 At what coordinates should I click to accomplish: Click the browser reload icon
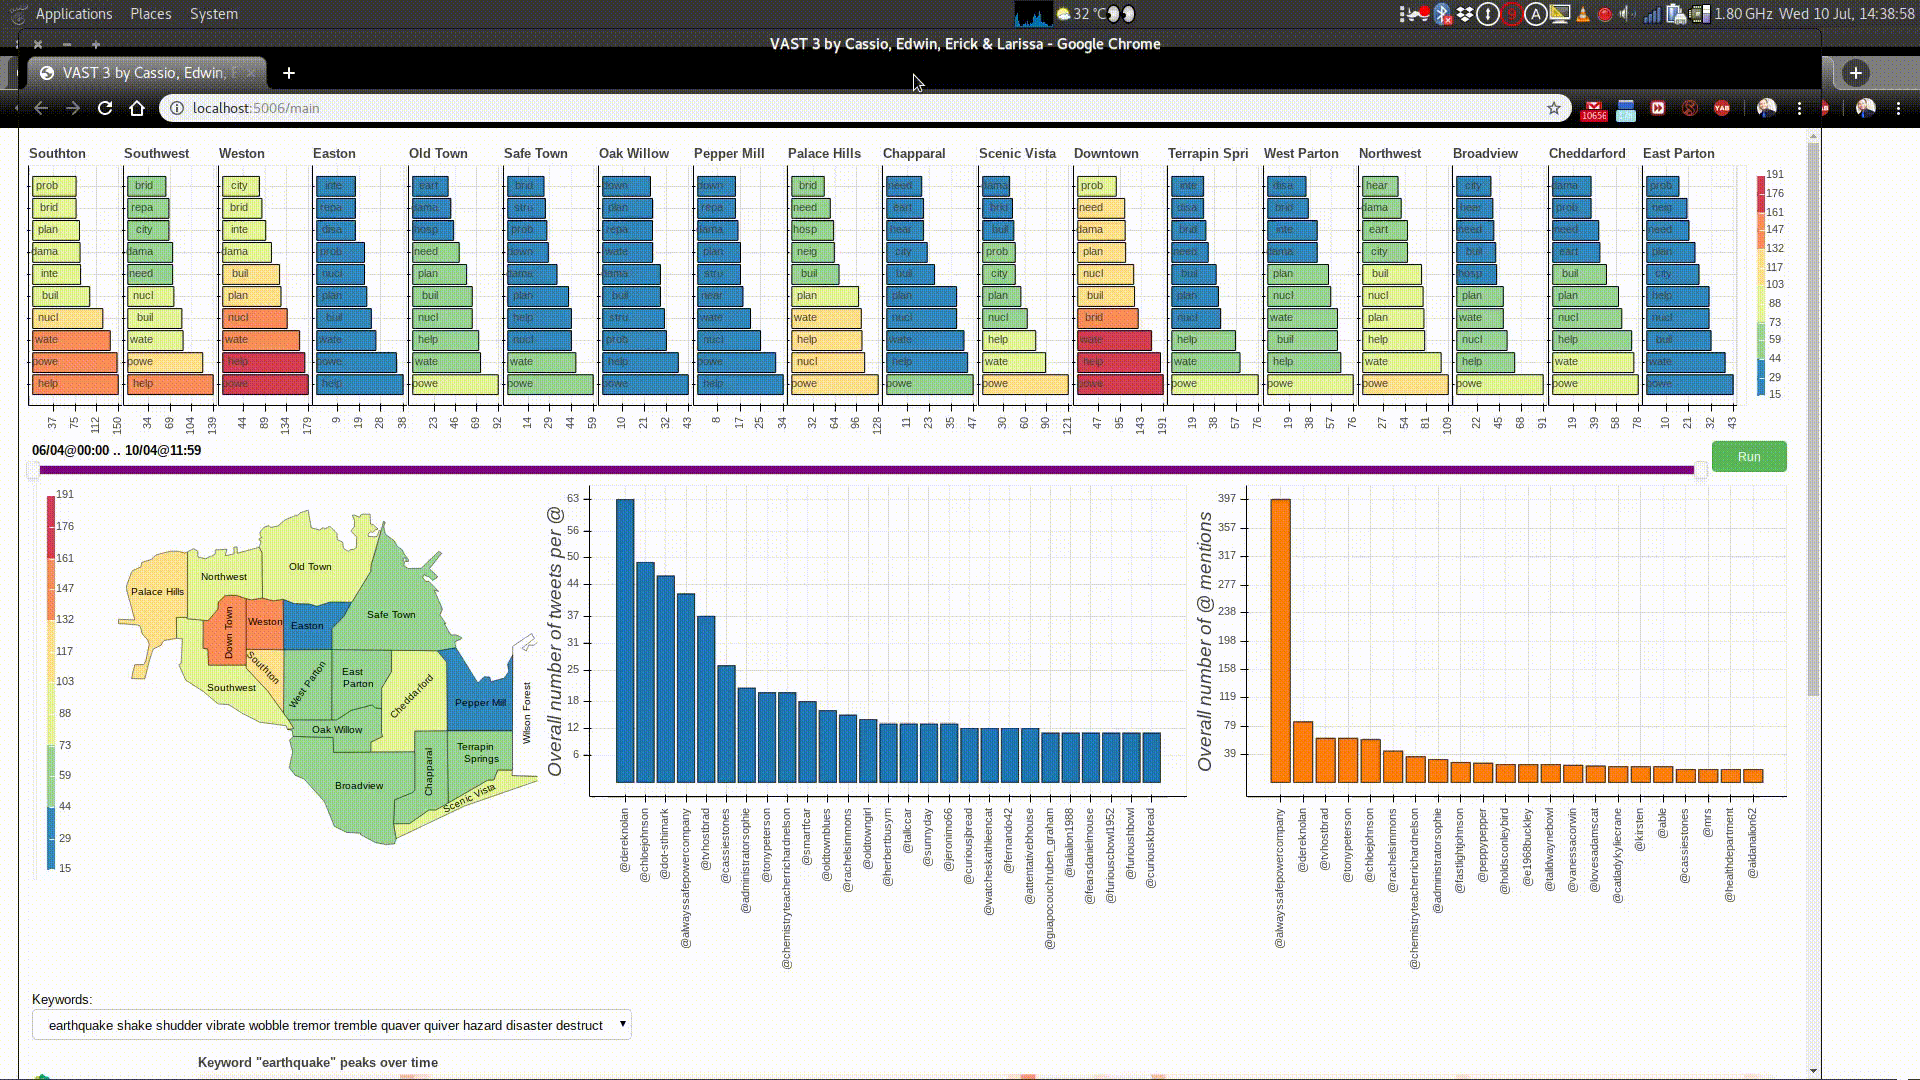pos(105,108)
